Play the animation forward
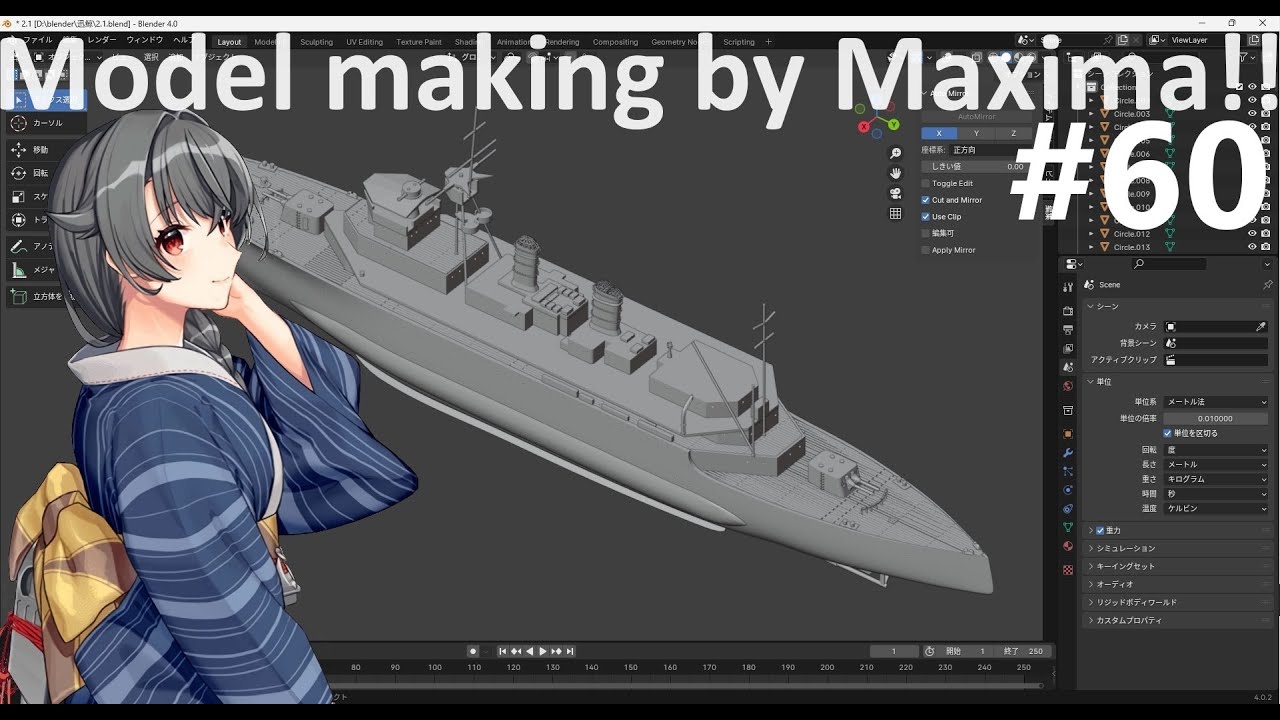The image size is (1280, 720). coord(543,651)
